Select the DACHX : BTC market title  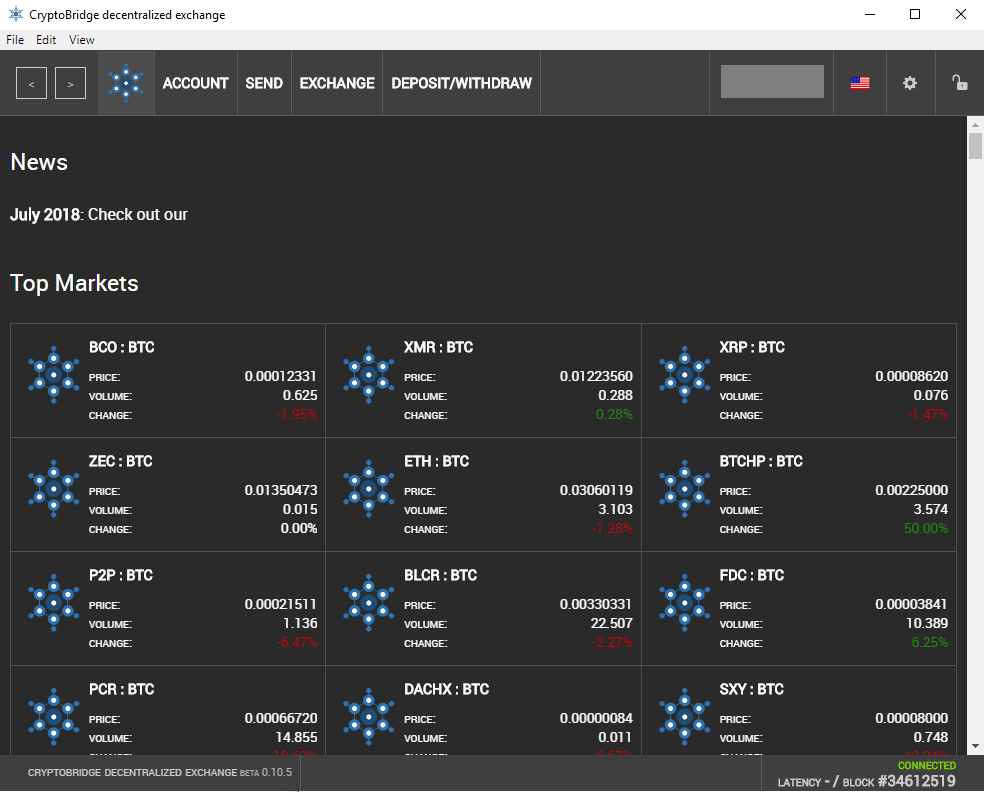(x=446, y=689)
